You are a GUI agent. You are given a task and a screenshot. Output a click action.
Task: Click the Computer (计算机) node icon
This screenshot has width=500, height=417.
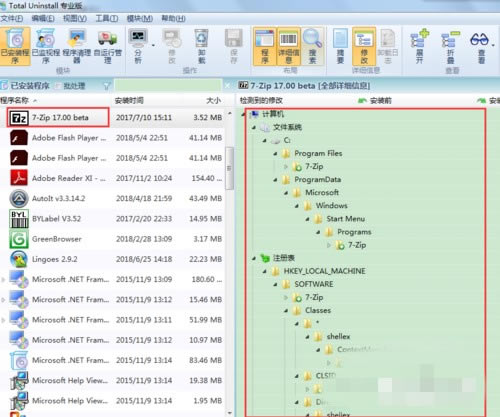(254, 114)
